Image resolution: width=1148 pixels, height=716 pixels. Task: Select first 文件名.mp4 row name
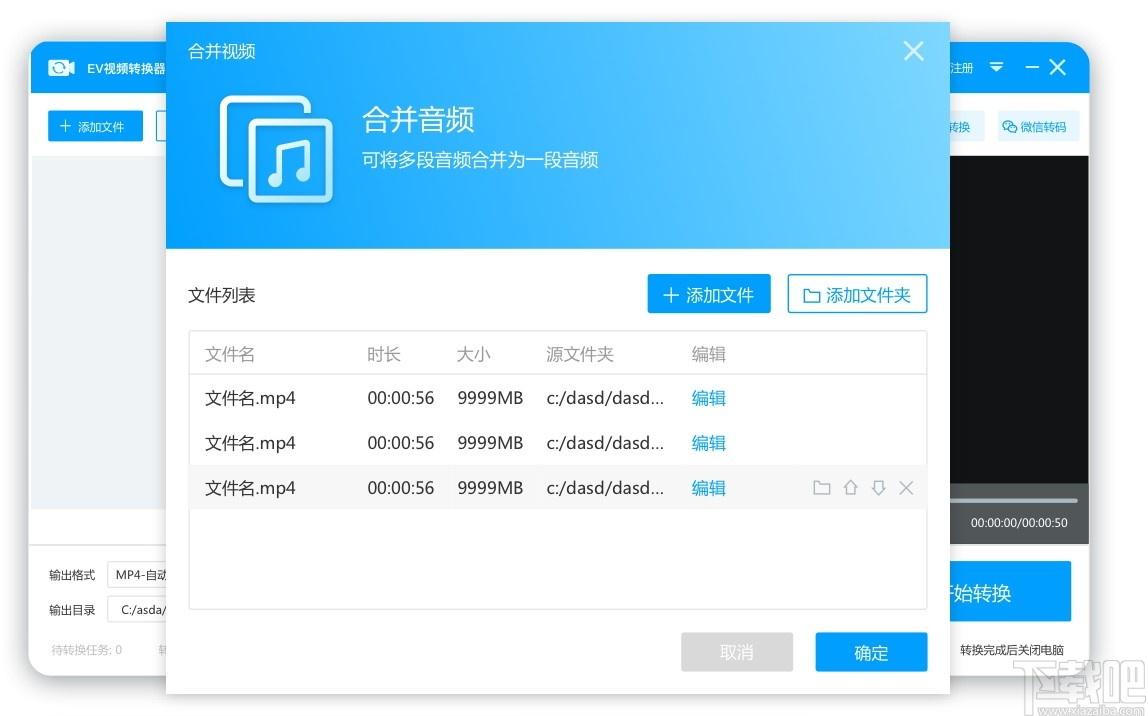coord(250,398)
